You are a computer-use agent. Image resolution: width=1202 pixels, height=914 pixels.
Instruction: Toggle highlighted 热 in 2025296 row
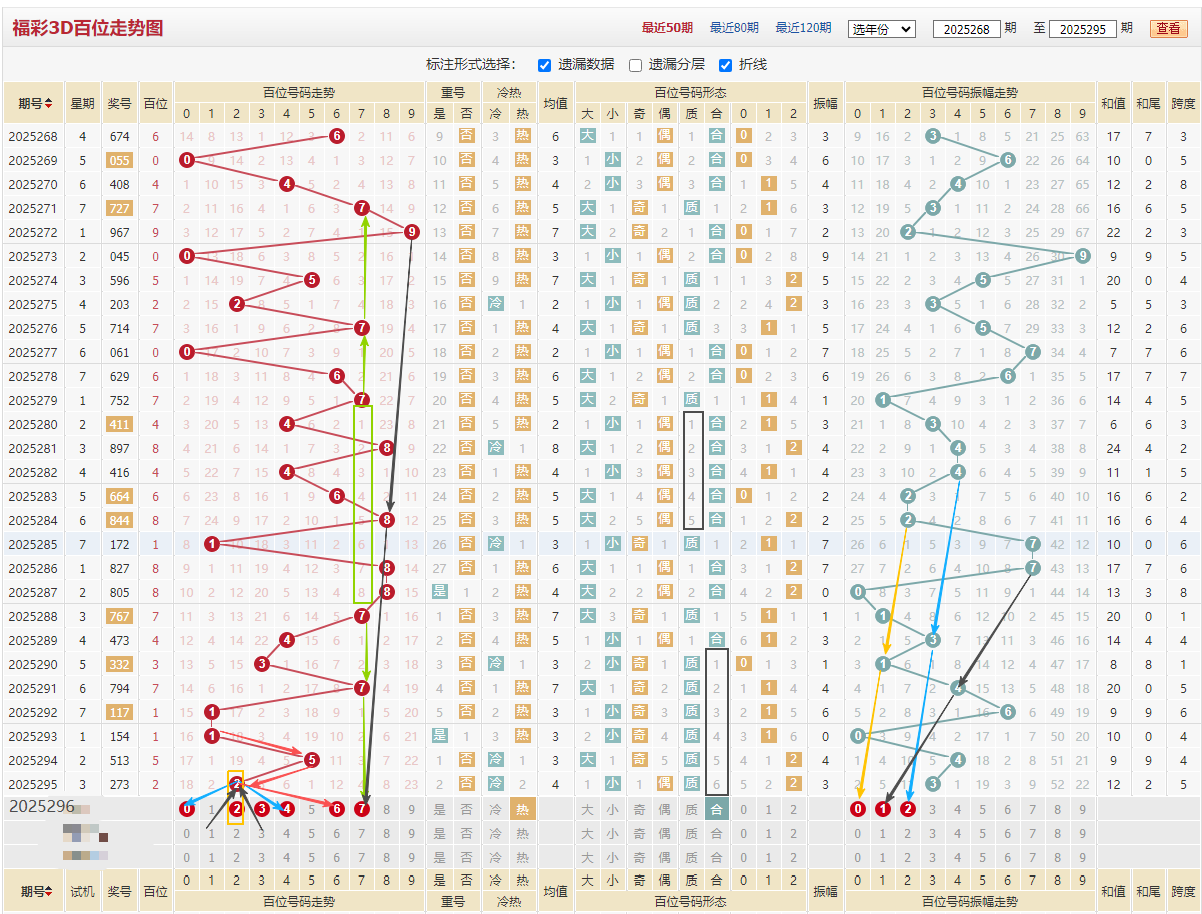(522, 809)
